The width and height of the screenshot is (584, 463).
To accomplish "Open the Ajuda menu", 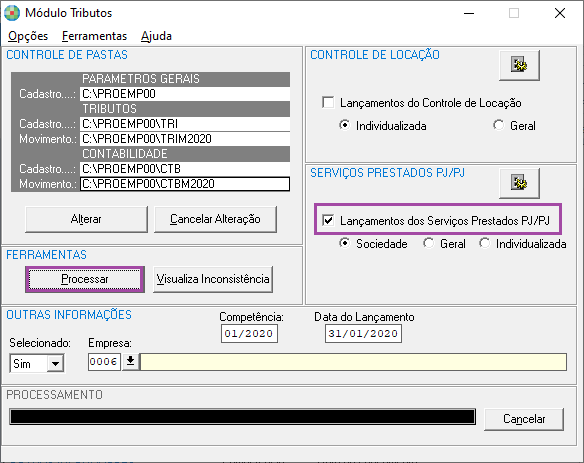I will (x=156, y=36).
